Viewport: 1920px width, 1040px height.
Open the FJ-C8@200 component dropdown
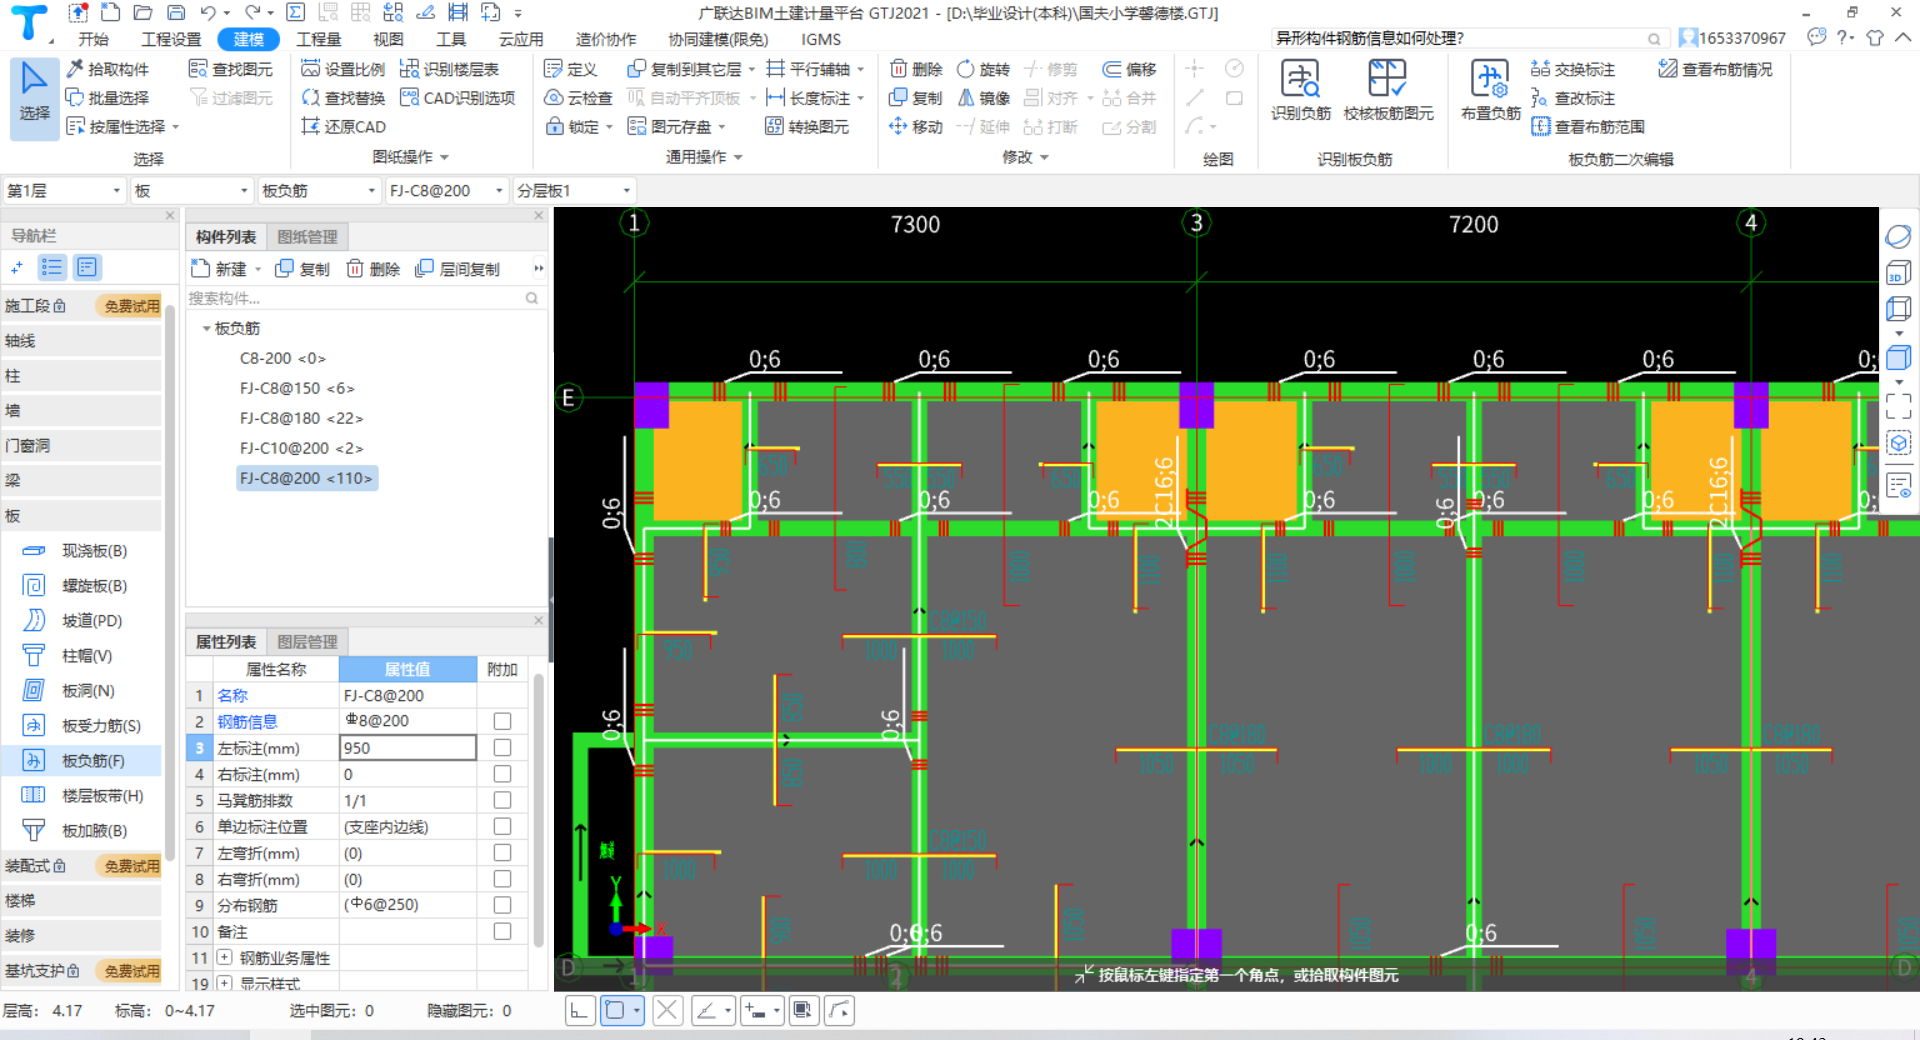click(447, 190)
